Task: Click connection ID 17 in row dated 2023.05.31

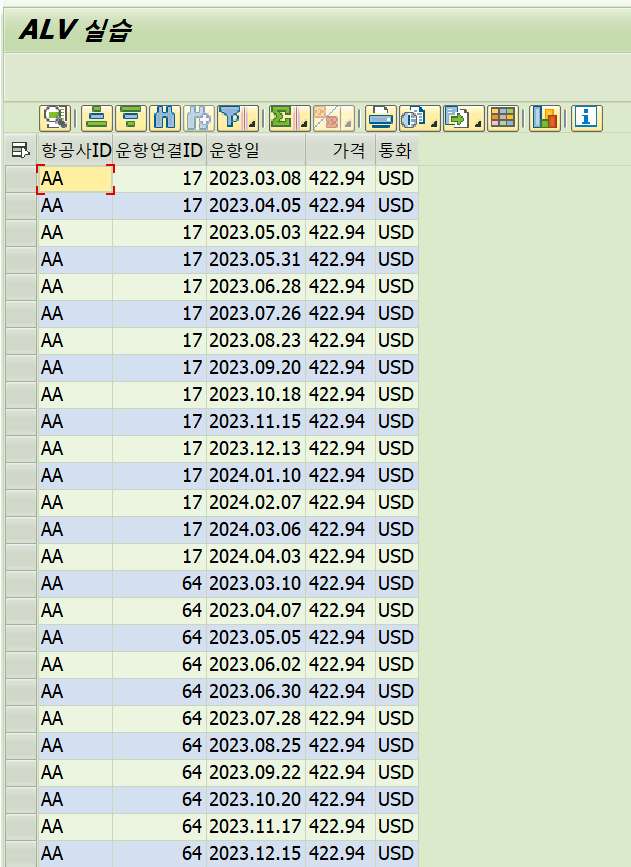Action: click(x=159, y=259)
